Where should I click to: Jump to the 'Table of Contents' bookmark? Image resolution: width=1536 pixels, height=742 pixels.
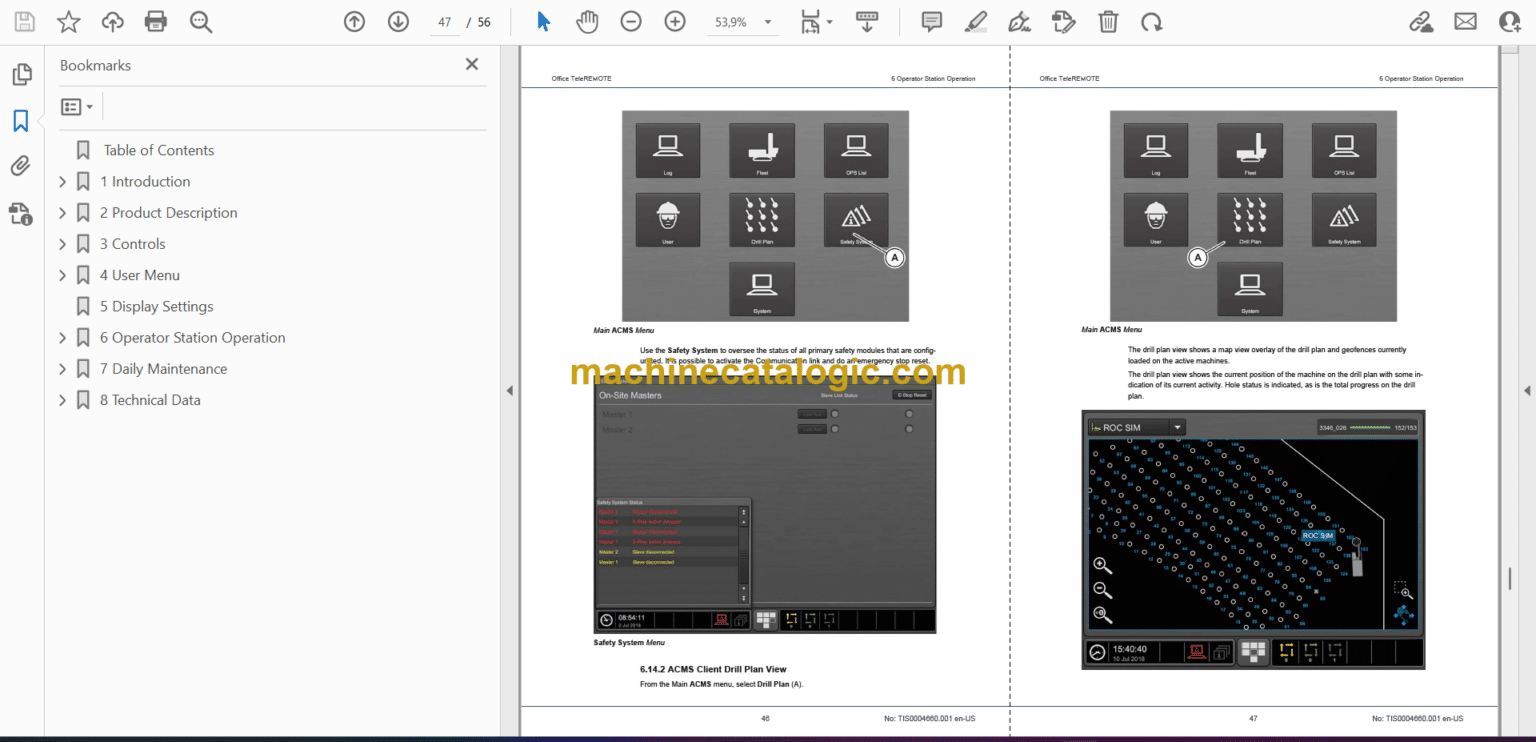(x=158, y=149)
